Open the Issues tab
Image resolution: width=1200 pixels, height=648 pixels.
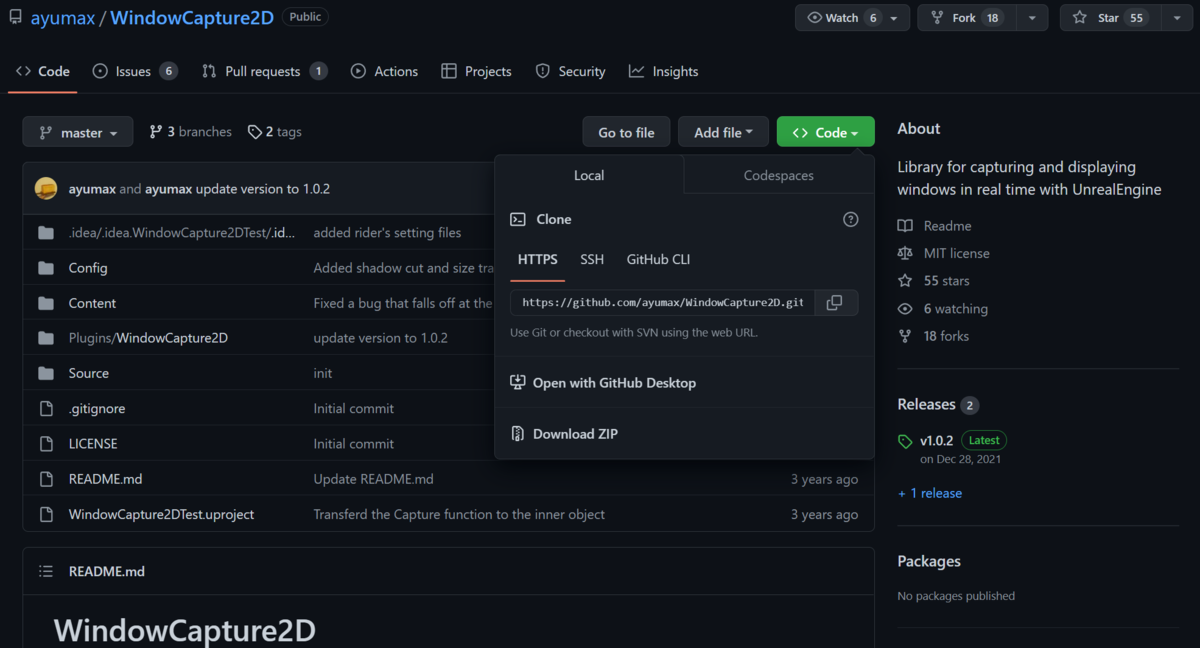pyautogui.click(x=134, y=71)
